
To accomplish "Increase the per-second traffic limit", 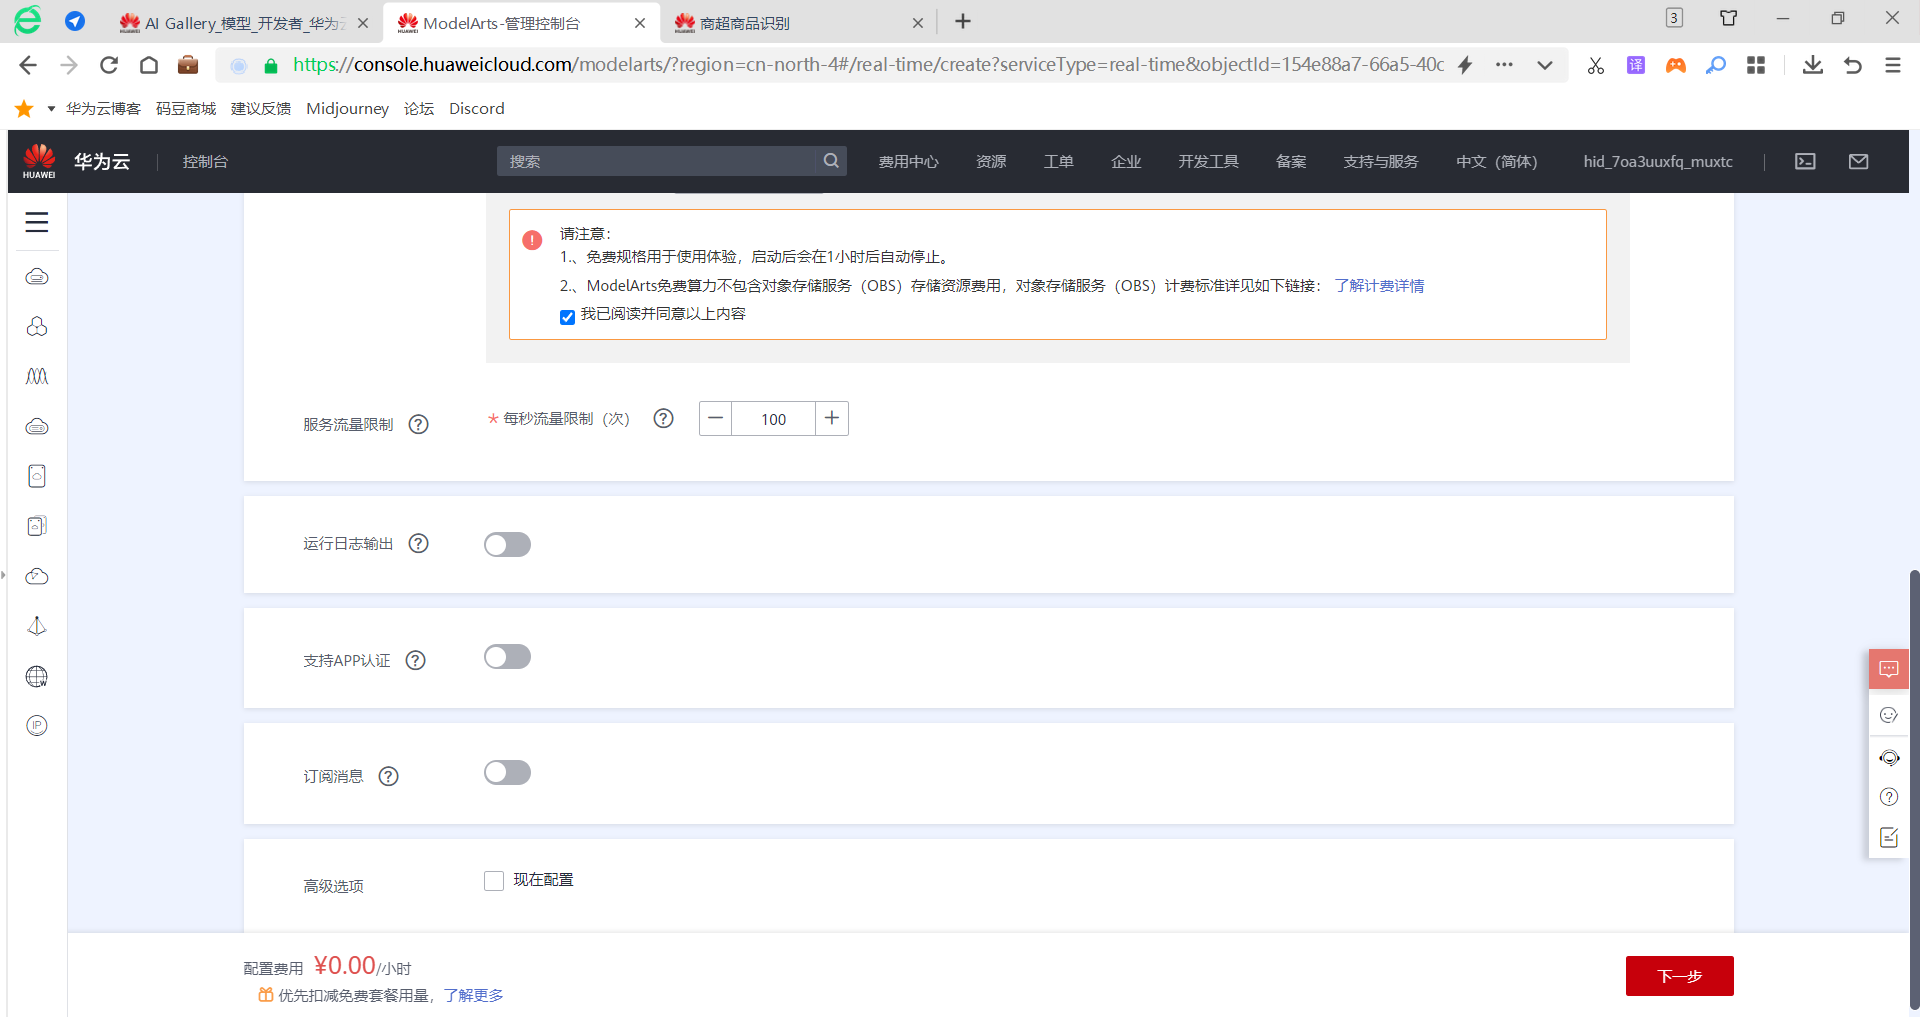I will [832, 419].
